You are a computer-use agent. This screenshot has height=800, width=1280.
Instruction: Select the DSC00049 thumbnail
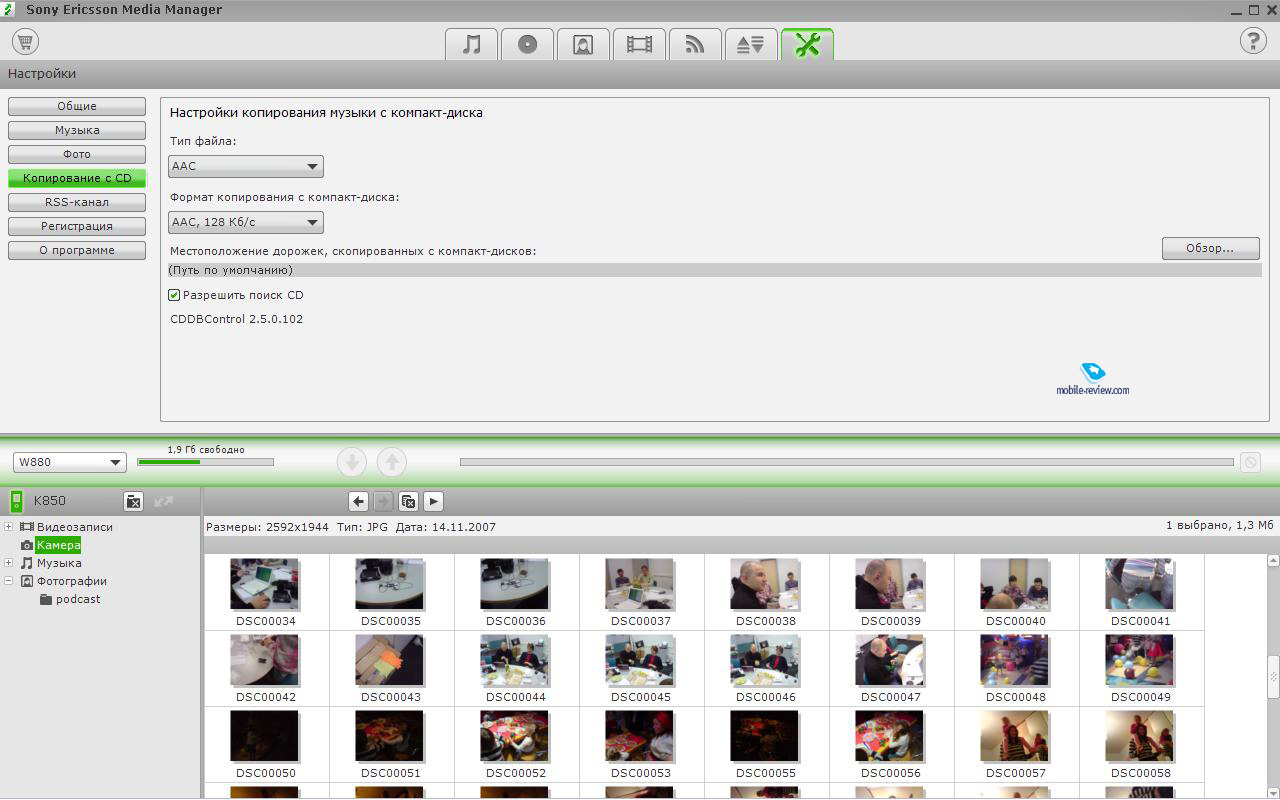tap(1140, 660)
